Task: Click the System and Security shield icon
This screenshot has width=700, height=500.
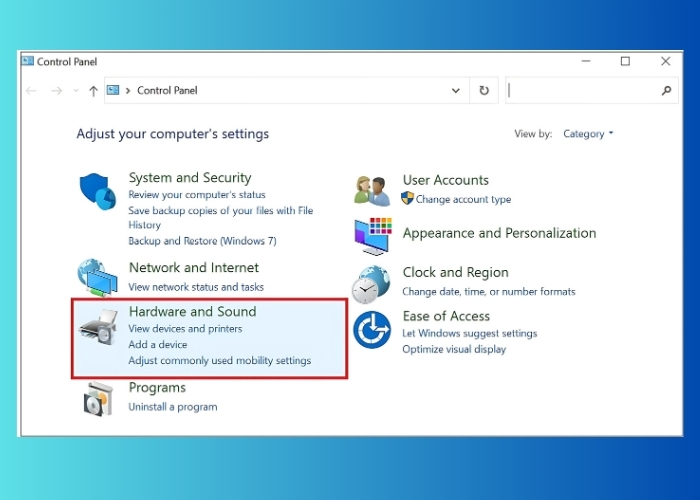Action: [x=98, y=192]
